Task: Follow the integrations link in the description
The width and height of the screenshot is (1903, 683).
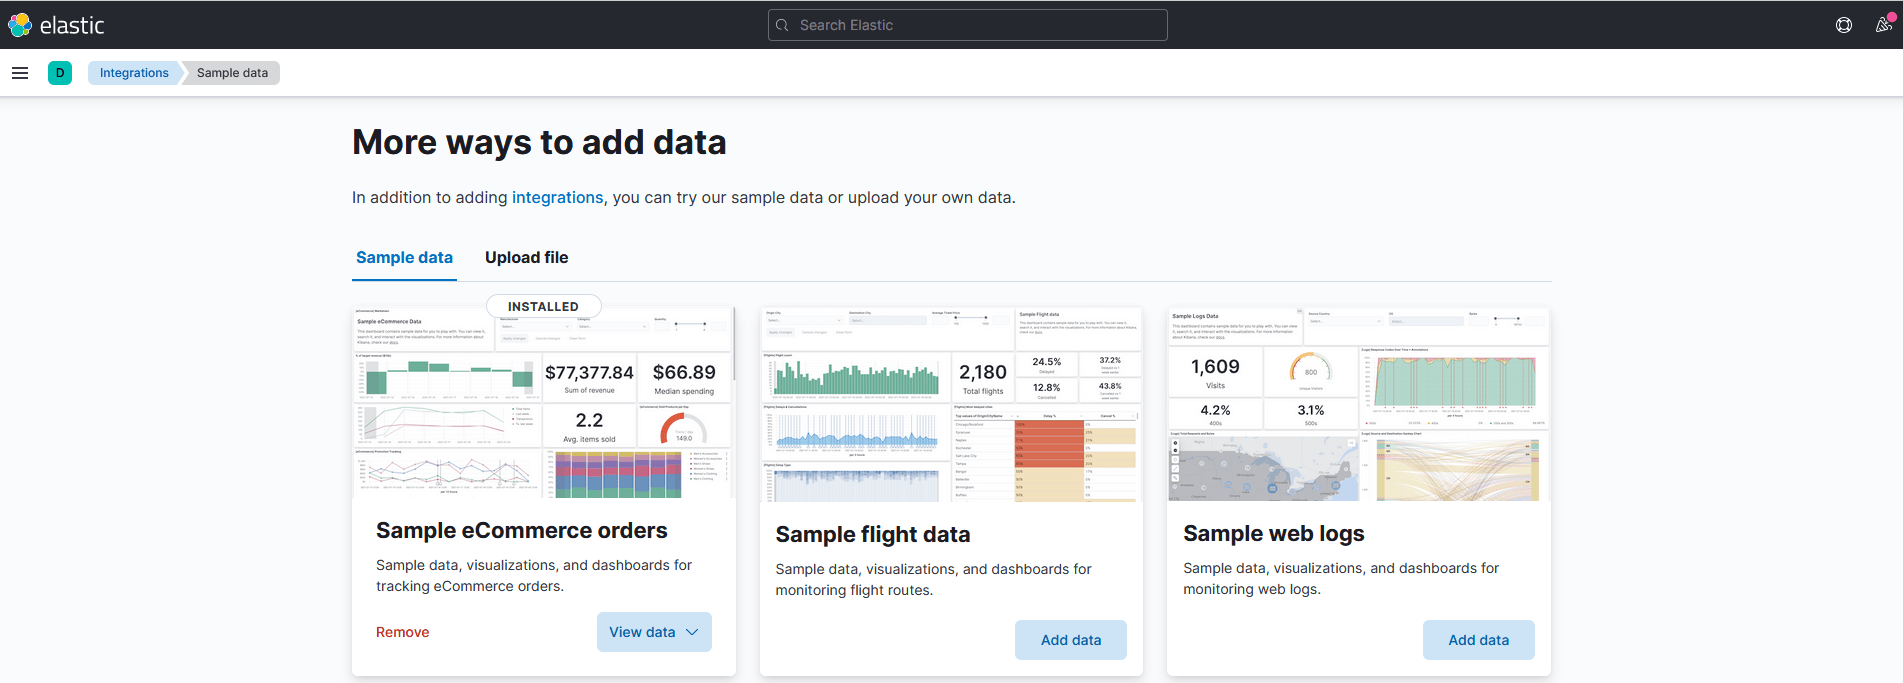Action: [x=558, y=198]
